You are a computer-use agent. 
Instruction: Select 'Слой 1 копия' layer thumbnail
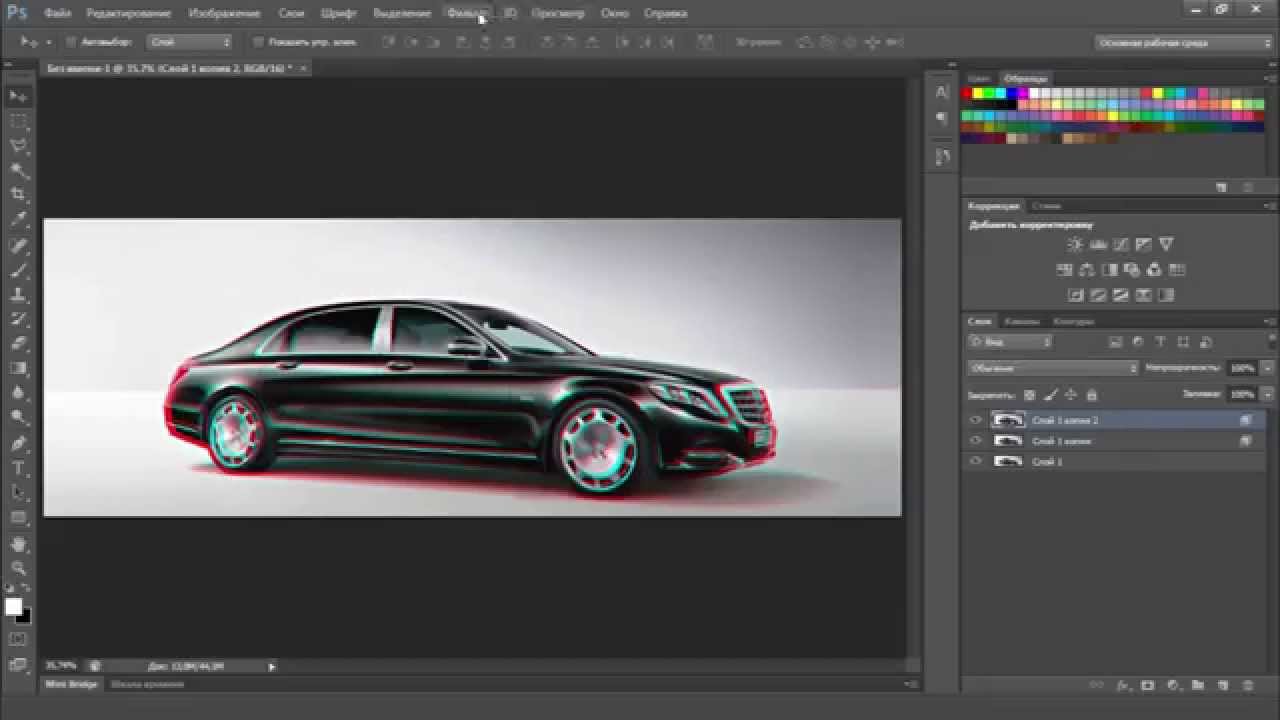click(1007, 441)
